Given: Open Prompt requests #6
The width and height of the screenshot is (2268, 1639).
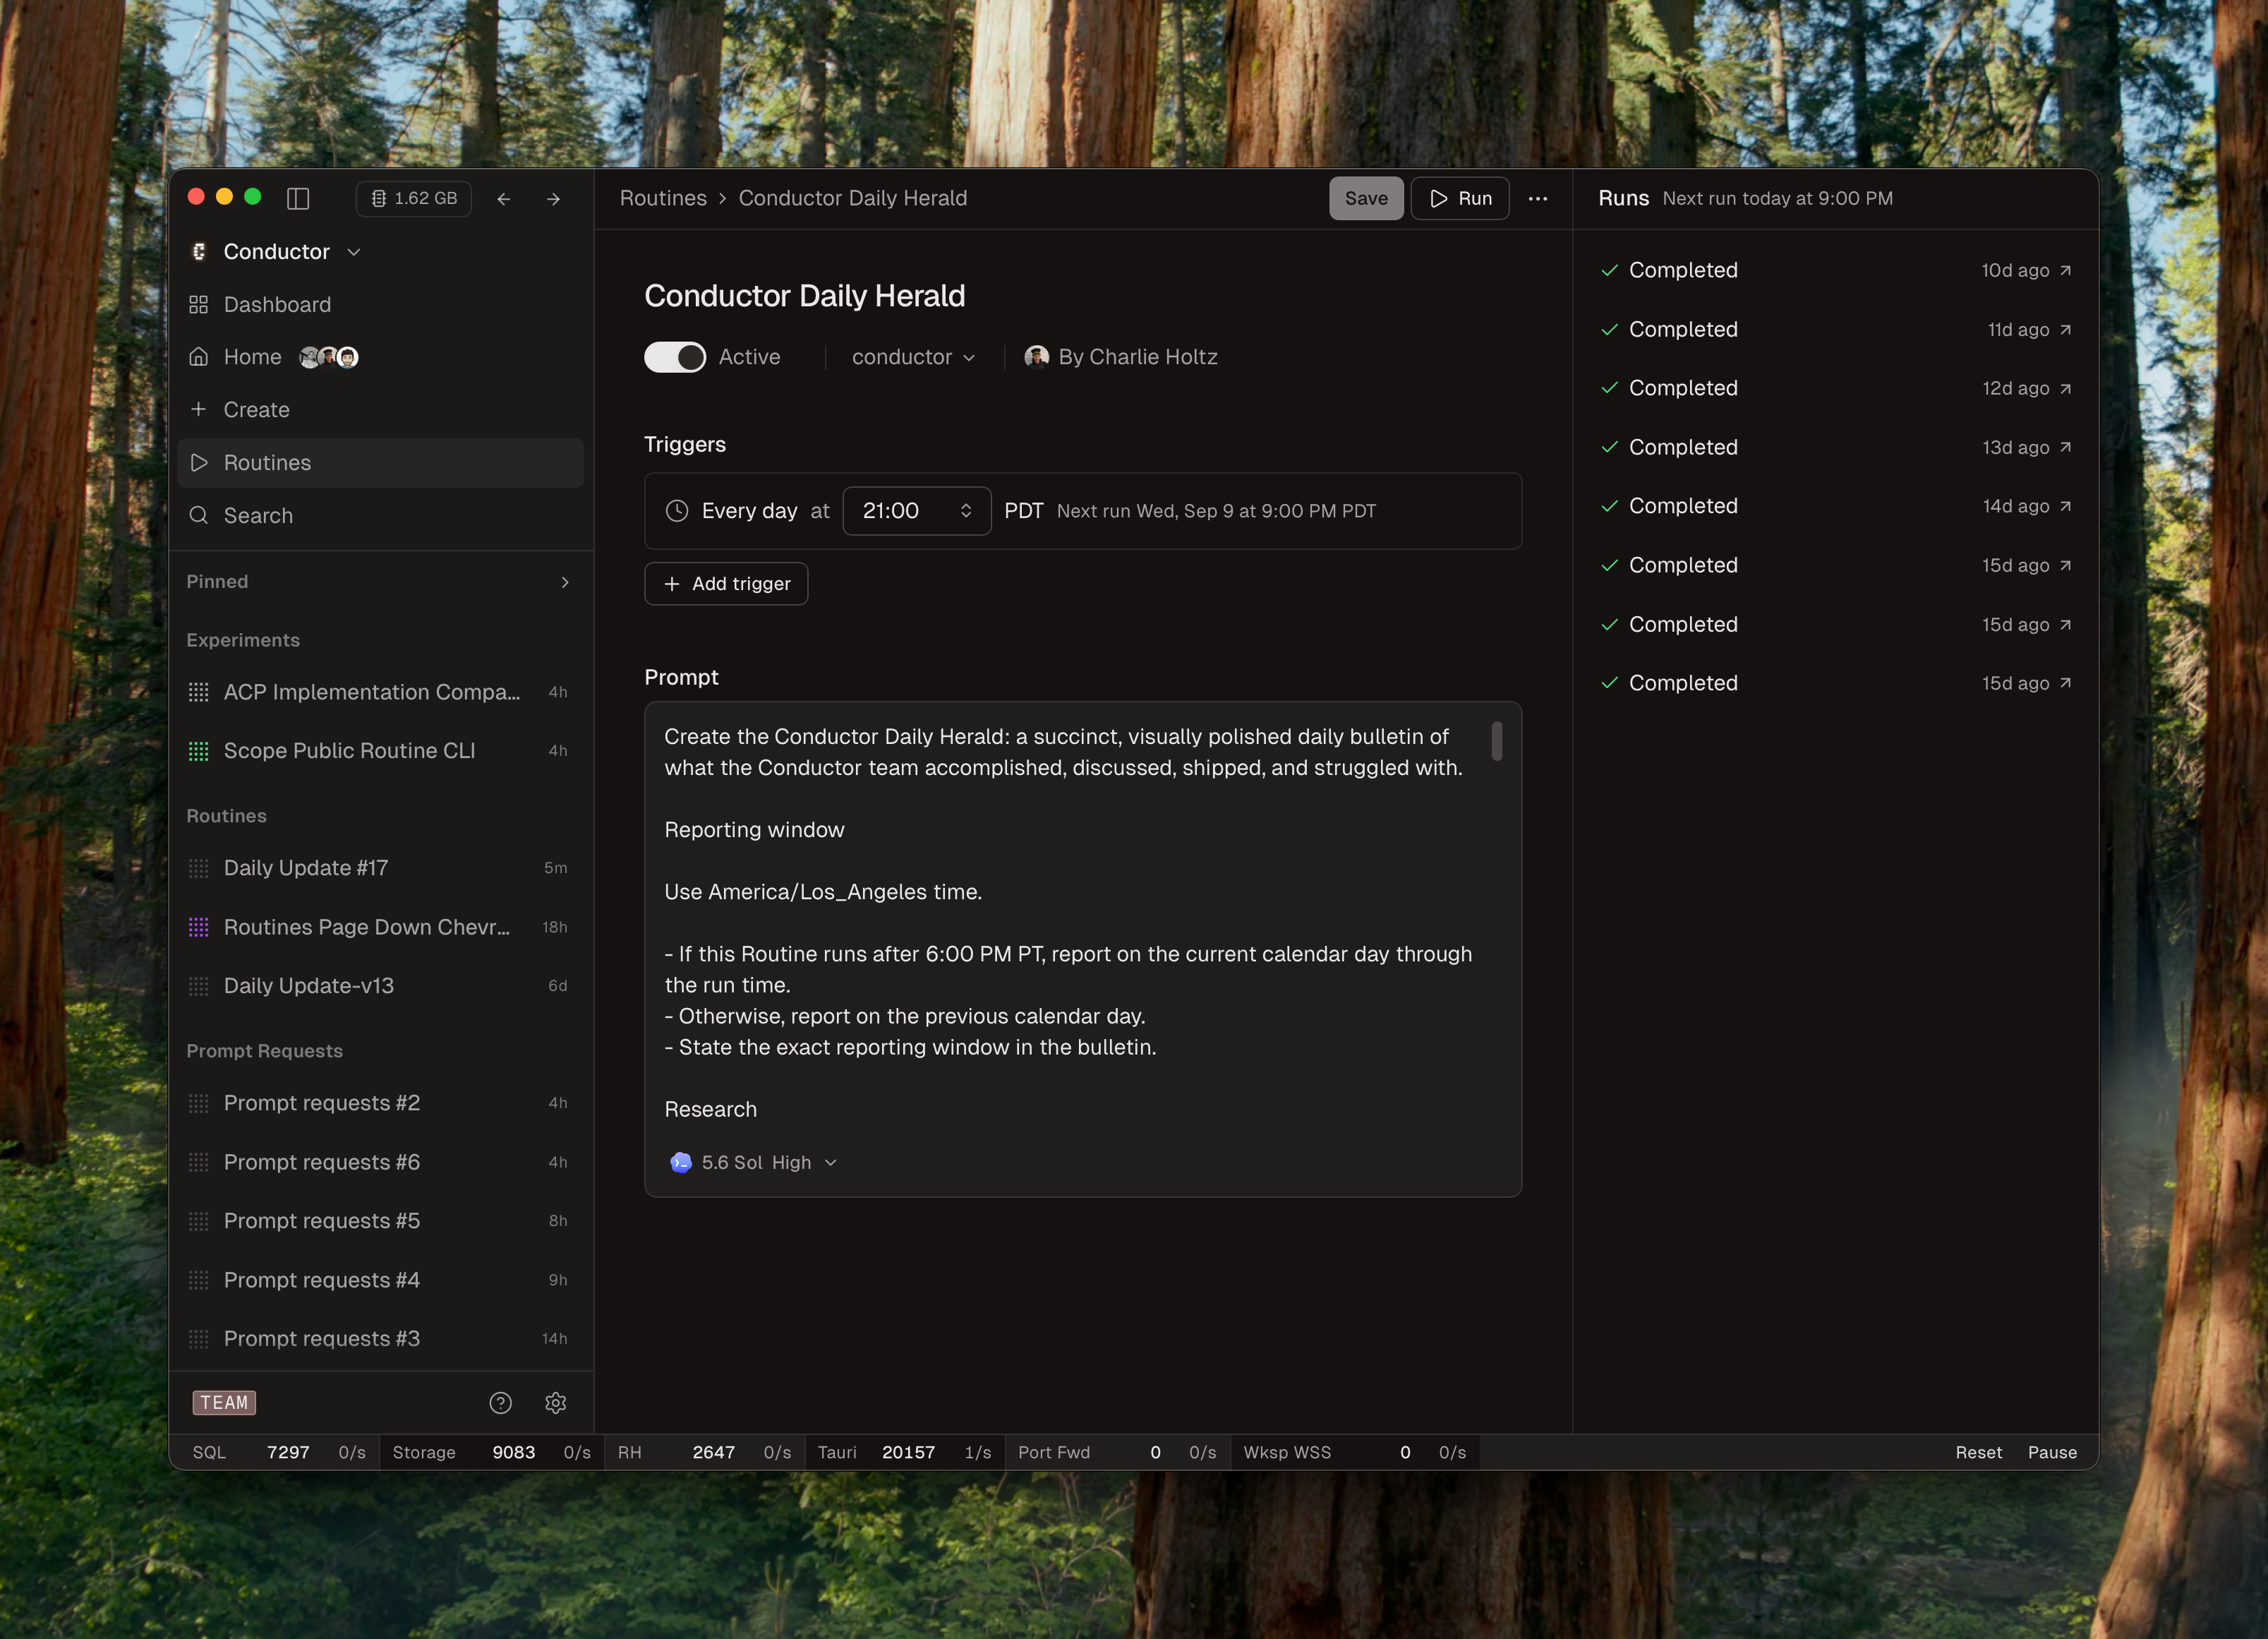Looking at the screenshot, I should click(380, 1162).
